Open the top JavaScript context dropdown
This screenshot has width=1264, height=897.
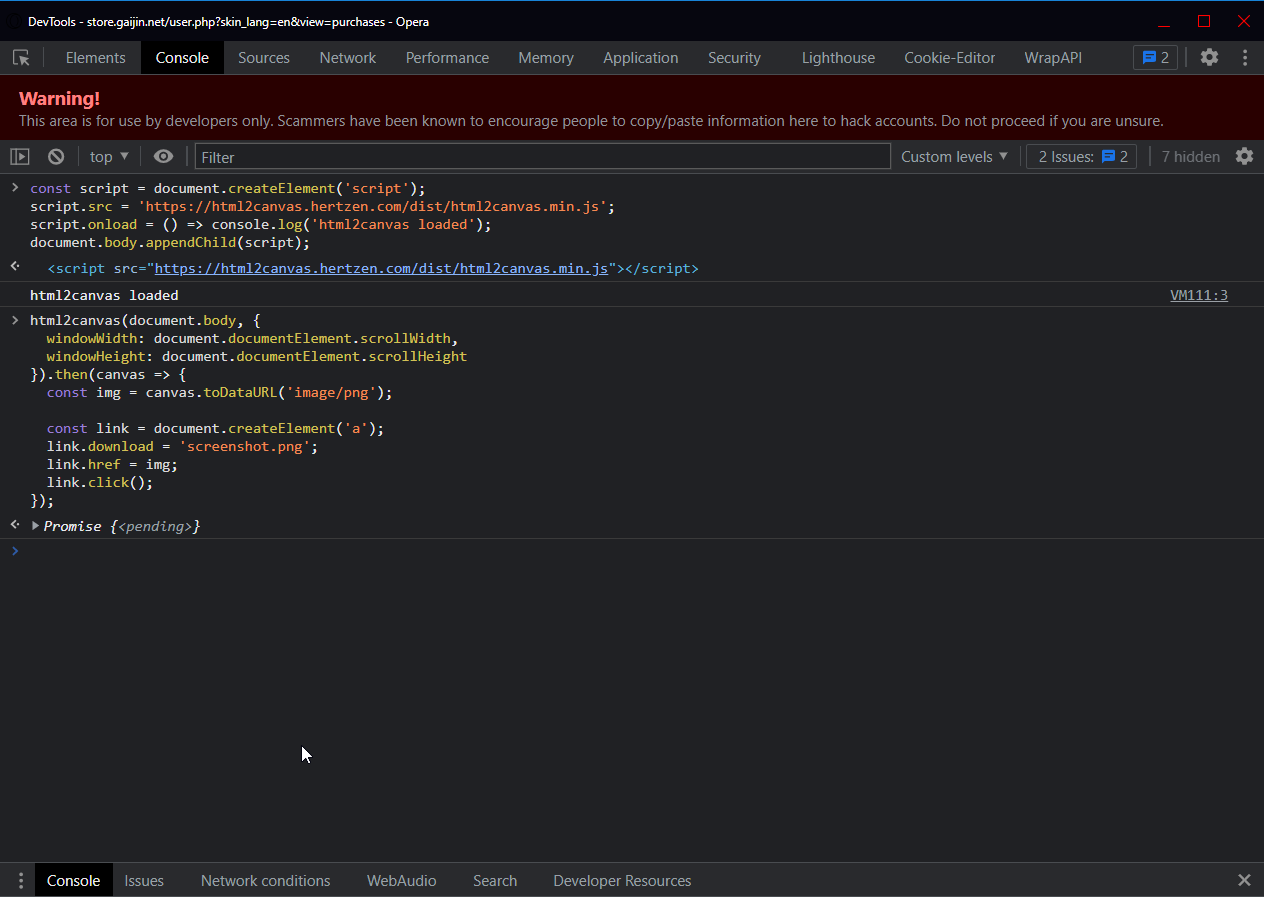pyautogui.click(x=109, y=156)
